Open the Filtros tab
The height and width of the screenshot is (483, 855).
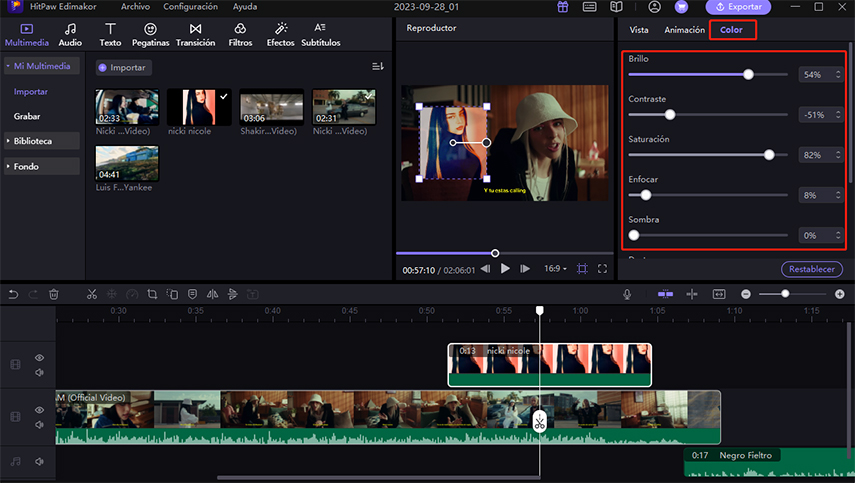[x=240, y=35]
